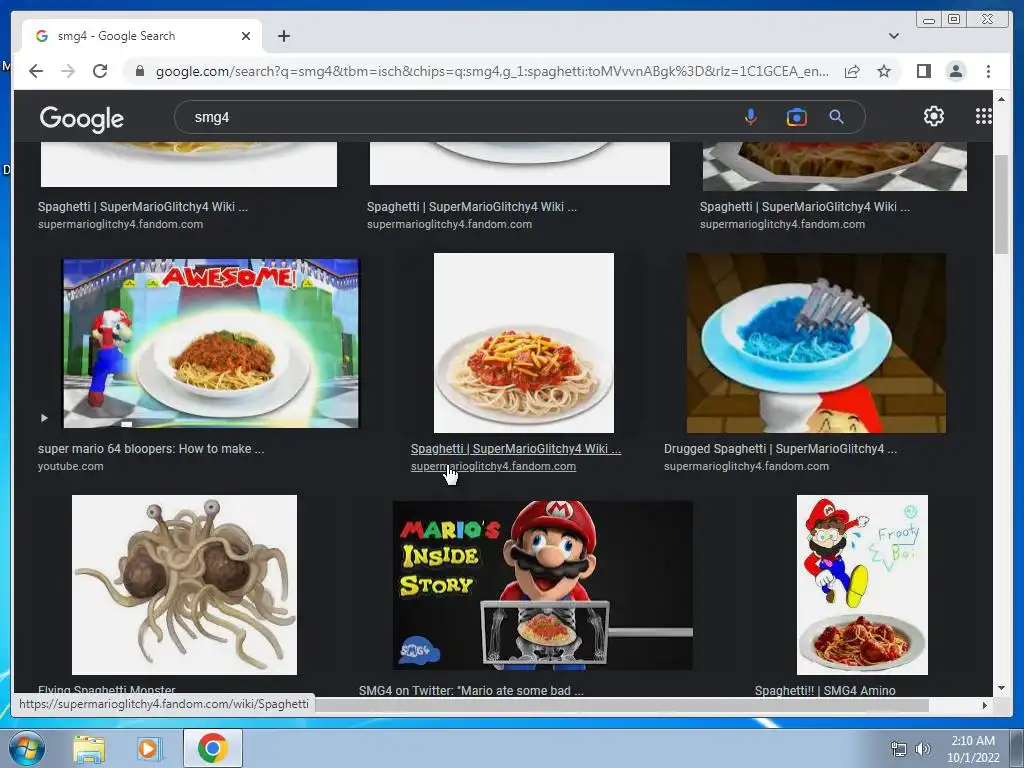Click the smg4 search input box
This screenshot has width=1024, height=768.
click(x=457, y=118)
